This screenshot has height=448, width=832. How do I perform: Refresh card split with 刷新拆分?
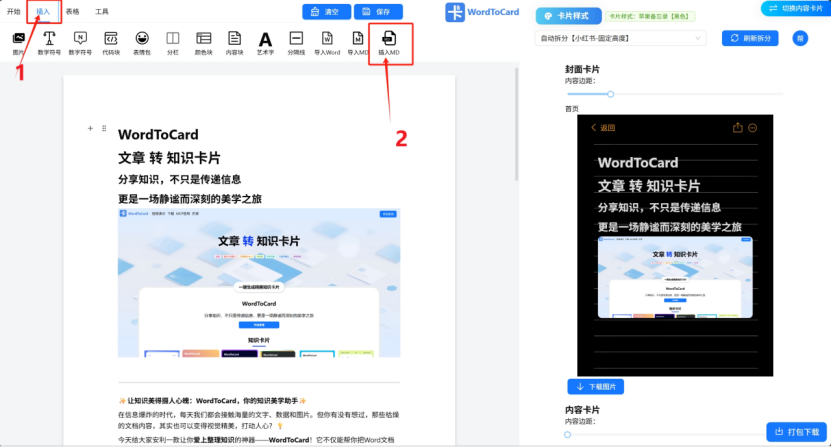[x=750, y=38]
